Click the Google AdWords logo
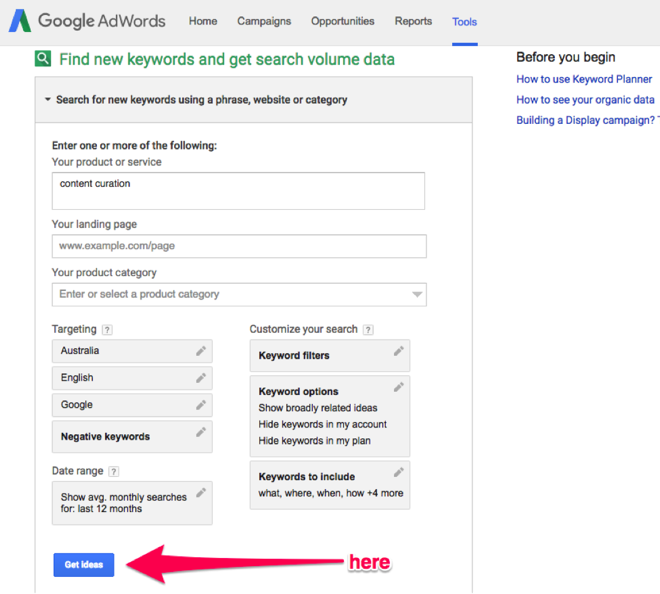The width and height of the screenshot is (660, 594). pyautogui.click(x=87, y=21)
